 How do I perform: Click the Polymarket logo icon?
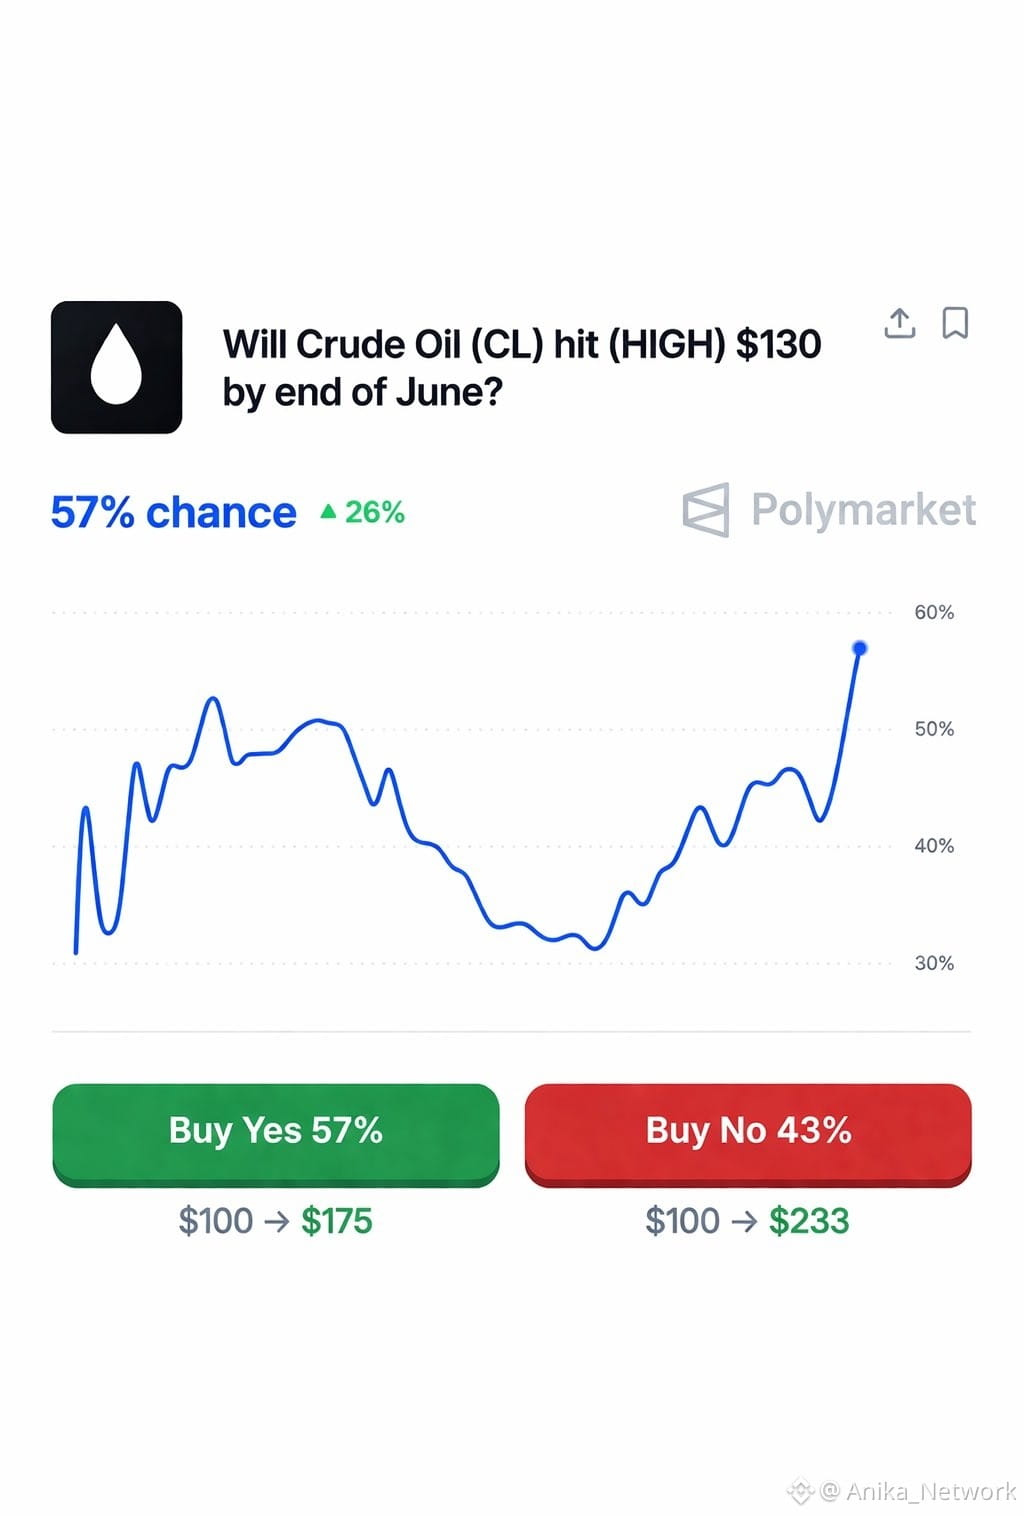pos(706,510)
